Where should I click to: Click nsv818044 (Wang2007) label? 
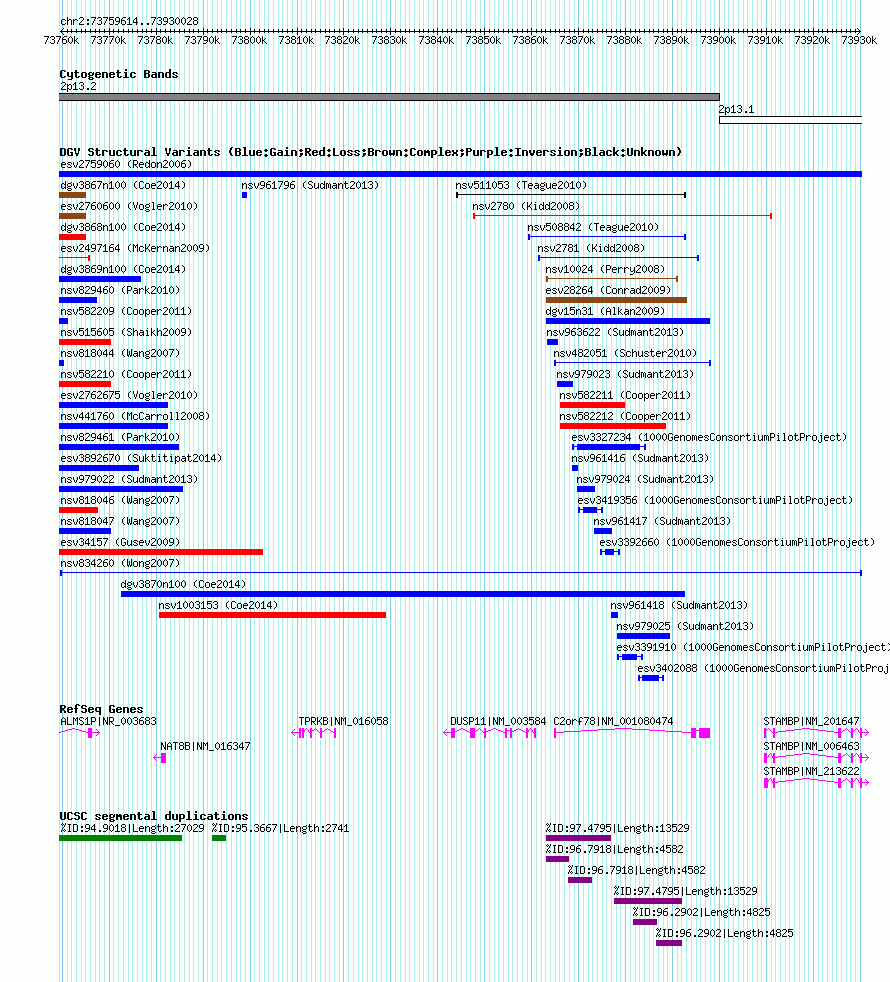(x=120, y=353)
